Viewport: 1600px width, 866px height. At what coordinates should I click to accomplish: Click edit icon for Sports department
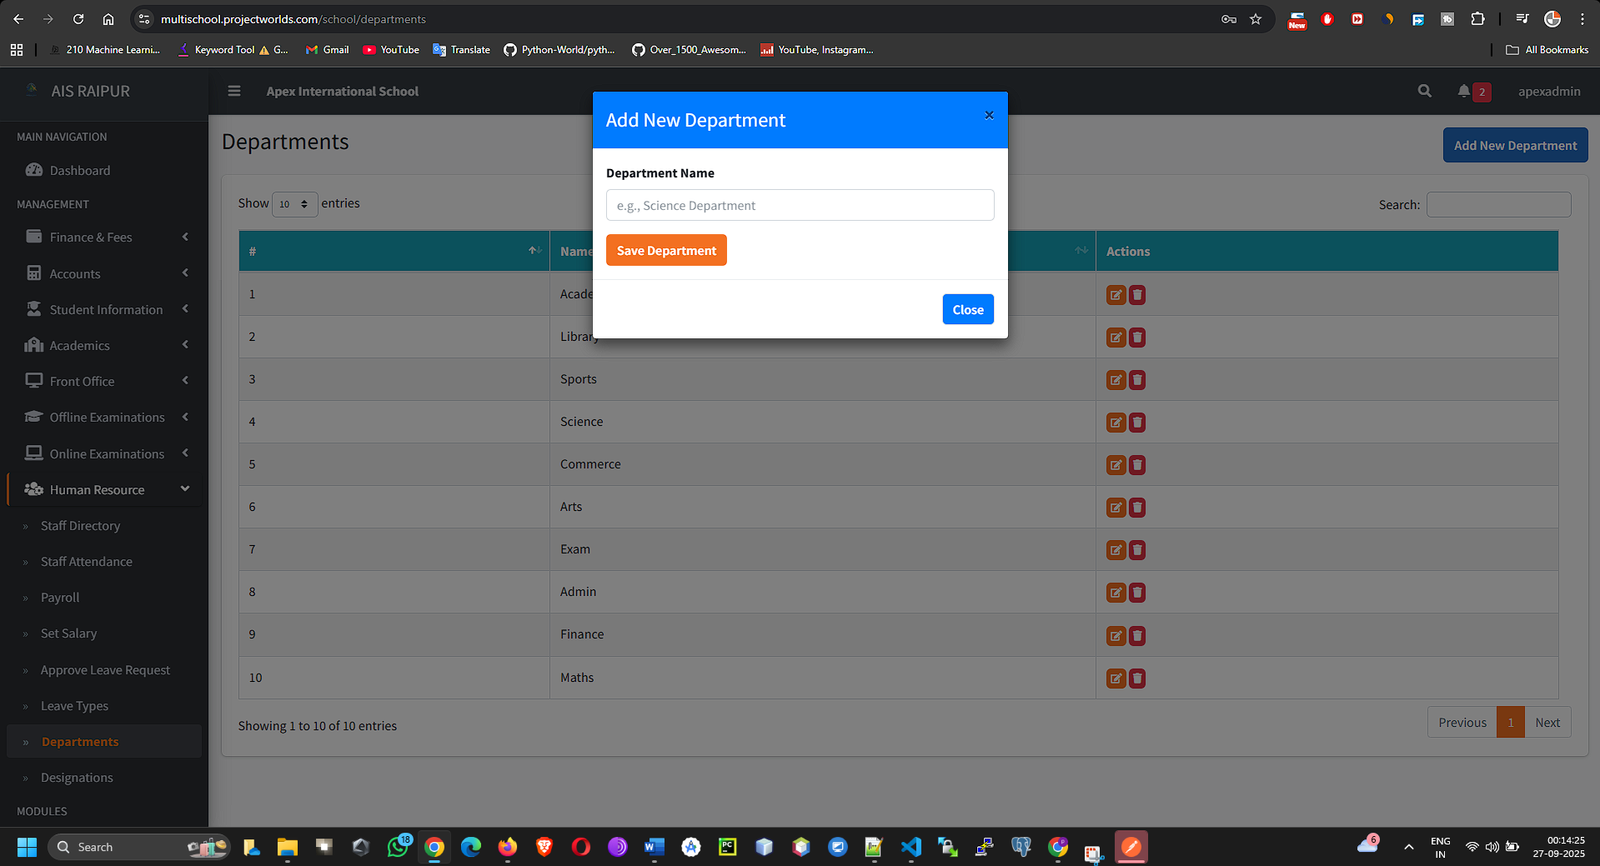coord(1116,380)
